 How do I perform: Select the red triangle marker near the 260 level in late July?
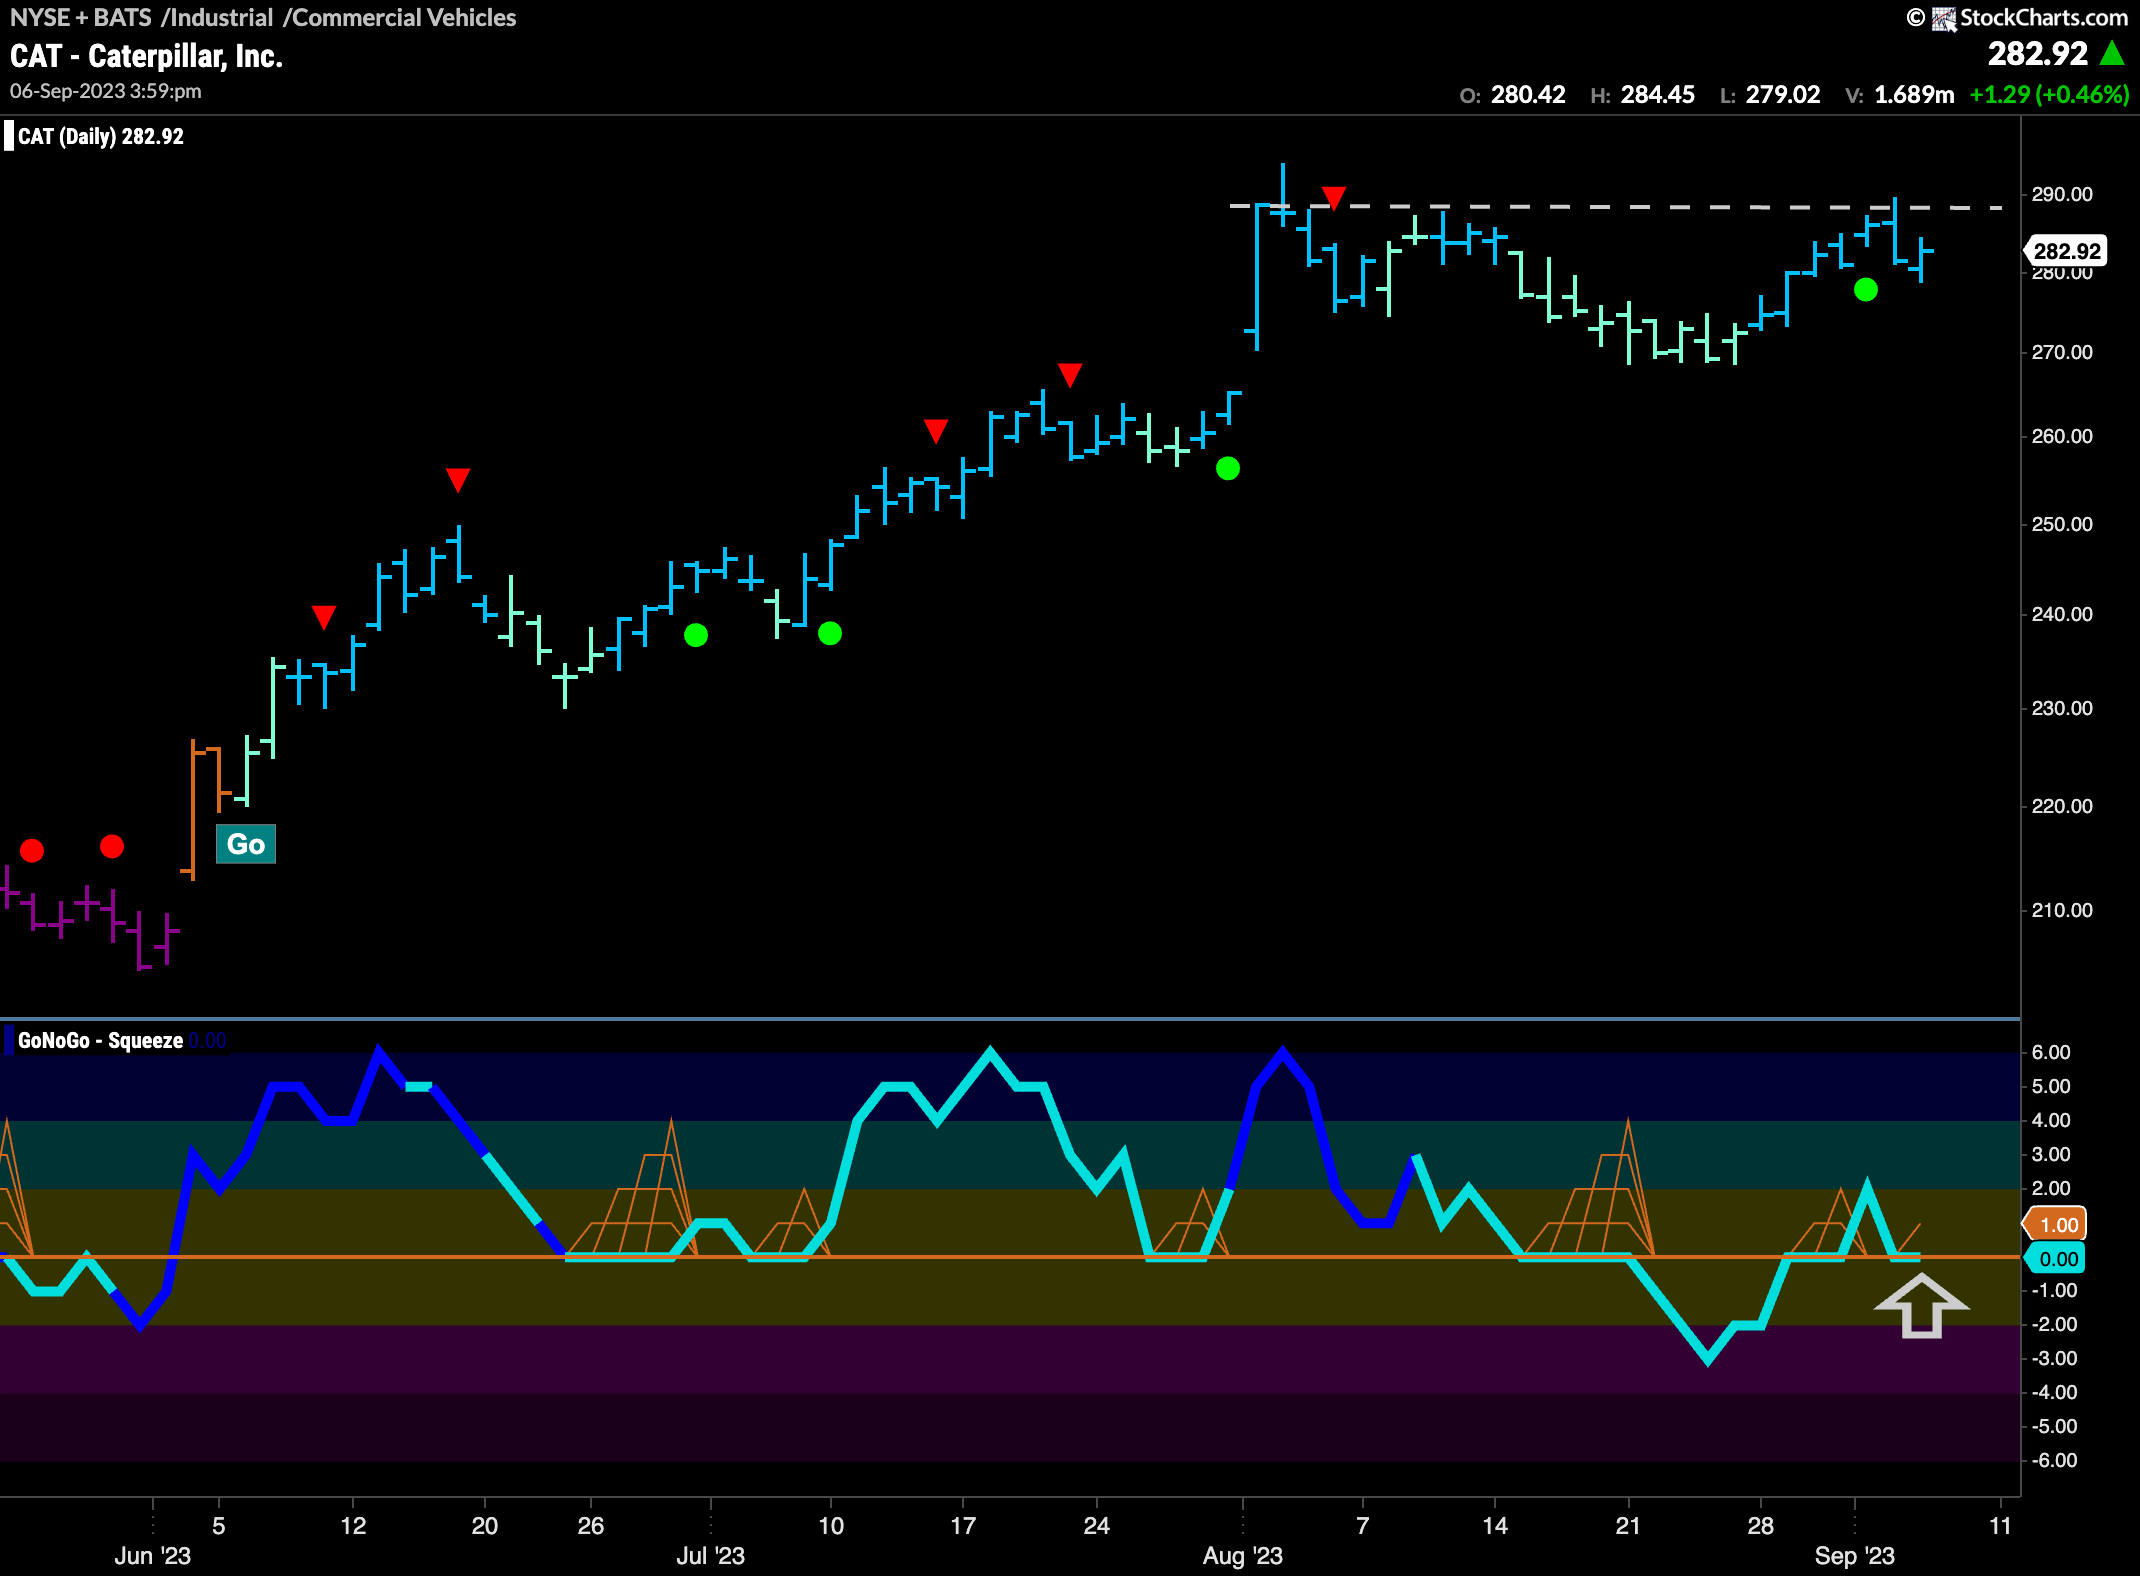1070,375
